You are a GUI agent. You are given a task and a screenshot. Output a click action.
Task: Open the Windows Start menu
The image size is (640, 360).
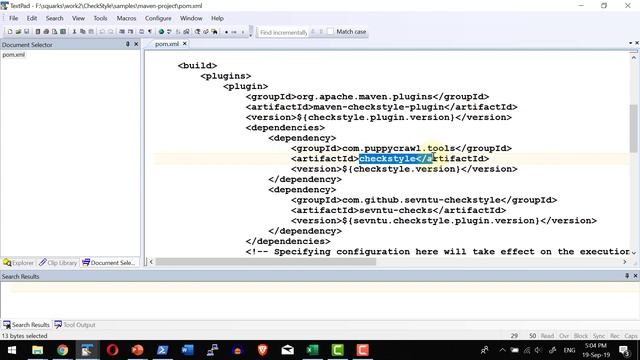click(12, 350)
